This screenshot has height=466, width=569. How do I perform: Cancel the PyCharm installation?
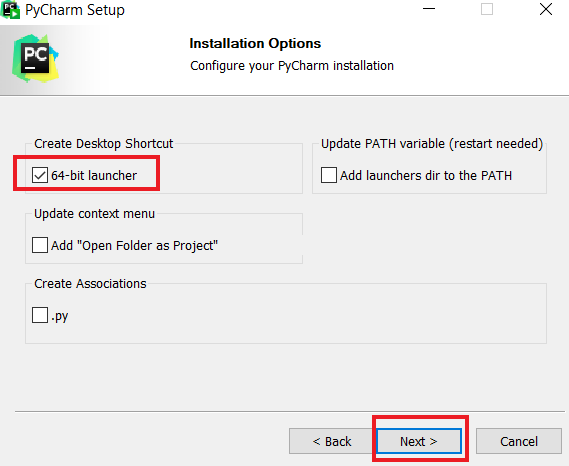click(x=519, y=441)
